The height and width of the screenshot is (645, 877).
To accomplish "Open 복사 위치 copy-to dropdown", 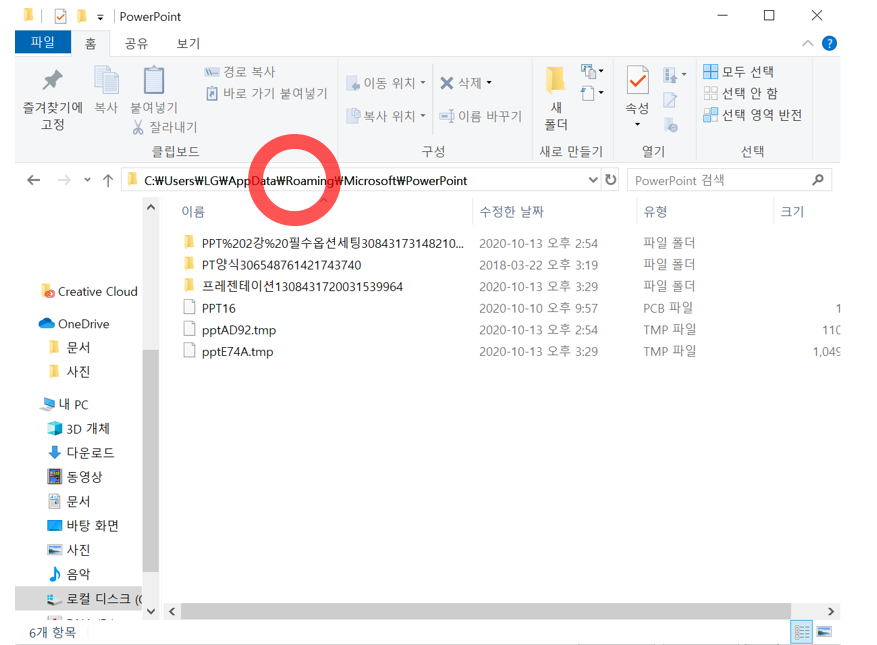I will point(386,116).
